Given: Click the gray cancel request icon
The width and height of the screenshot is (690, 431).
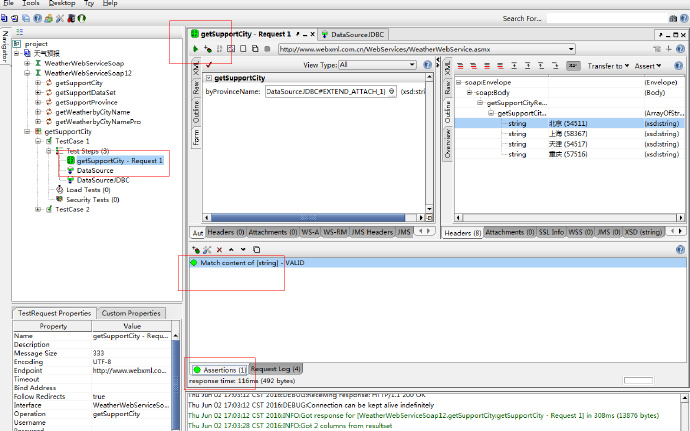Looking at the screenshot, I should [x=267, y=49].
